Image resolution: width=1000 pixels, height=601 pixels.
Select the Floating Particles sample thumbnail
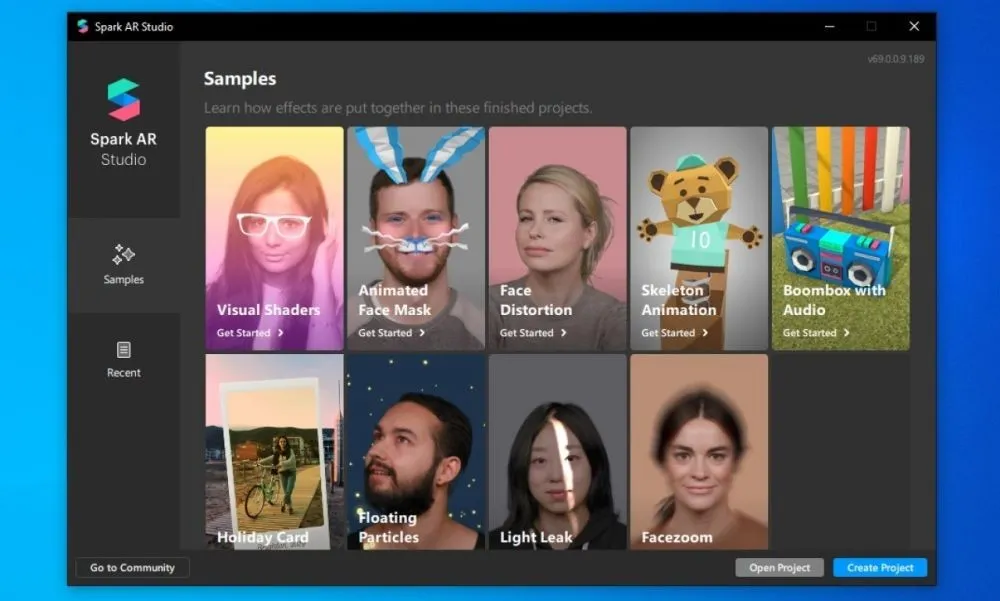[x=416, y=450]
